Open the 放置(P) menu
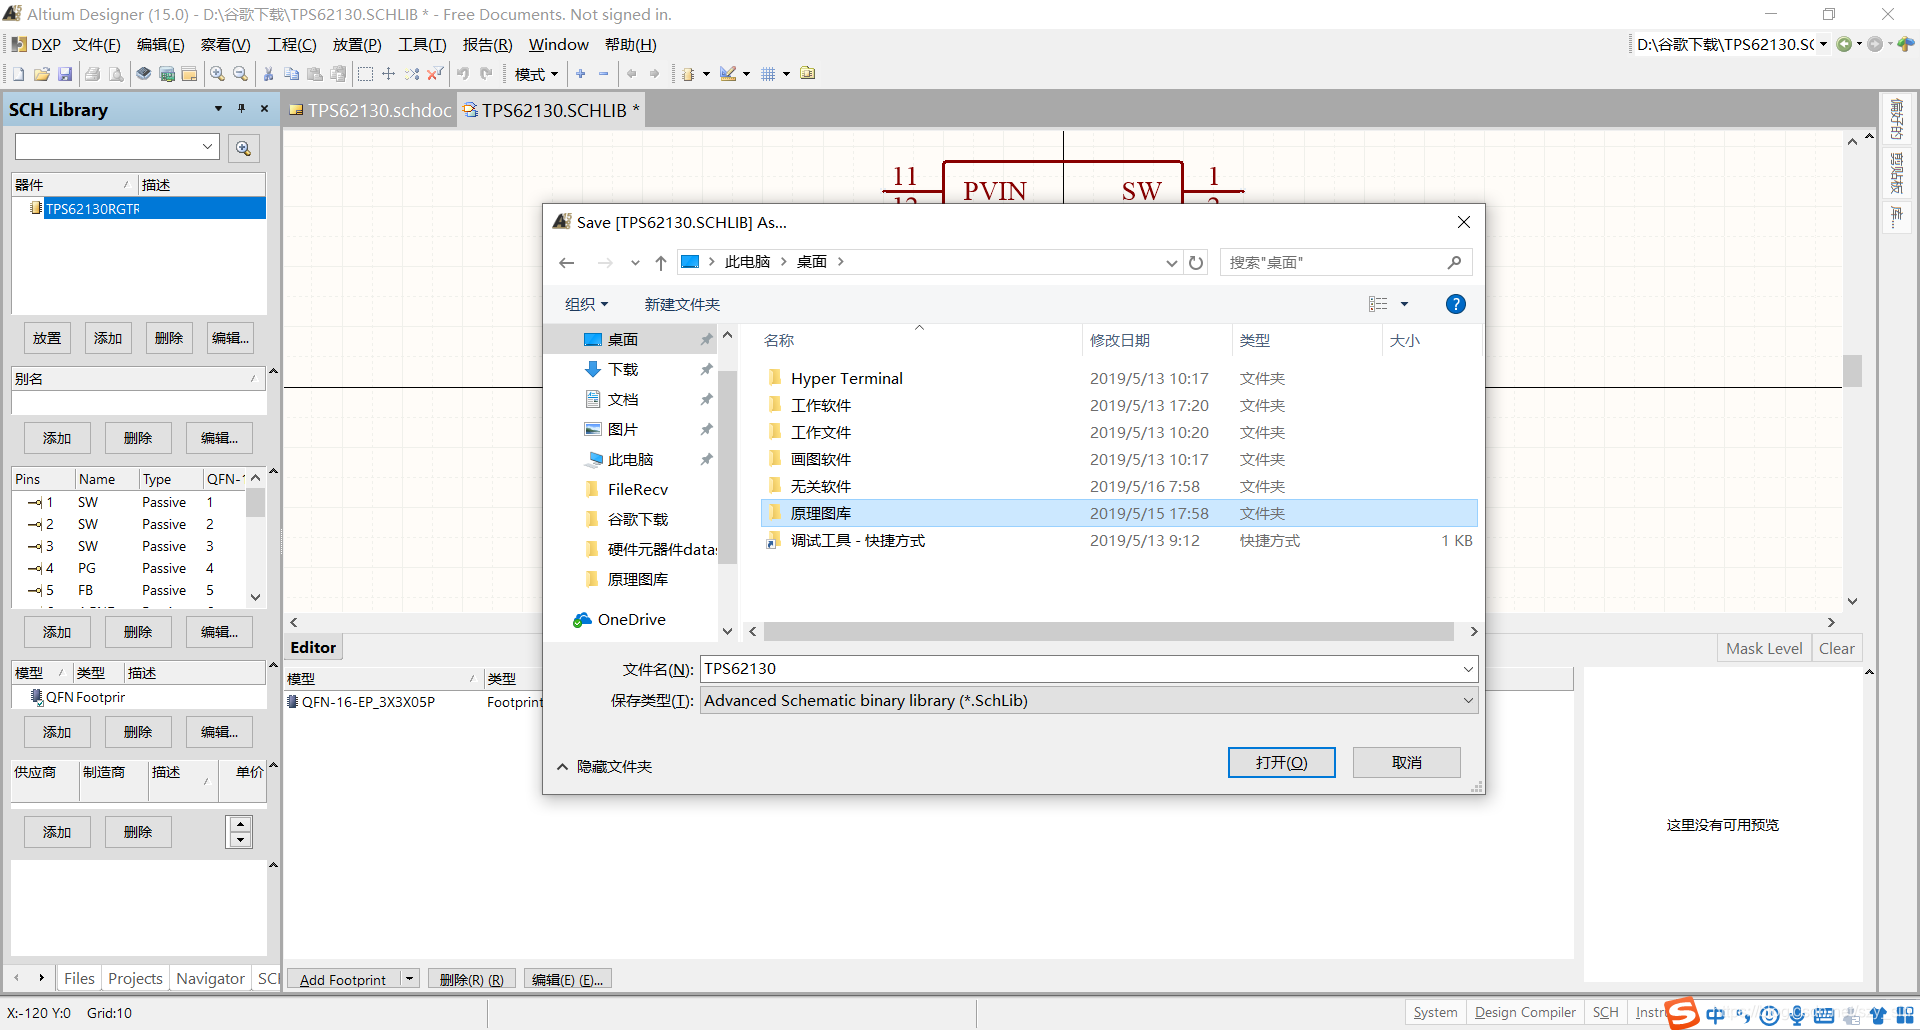The image size is (1920, 1030). coord(357,45)
